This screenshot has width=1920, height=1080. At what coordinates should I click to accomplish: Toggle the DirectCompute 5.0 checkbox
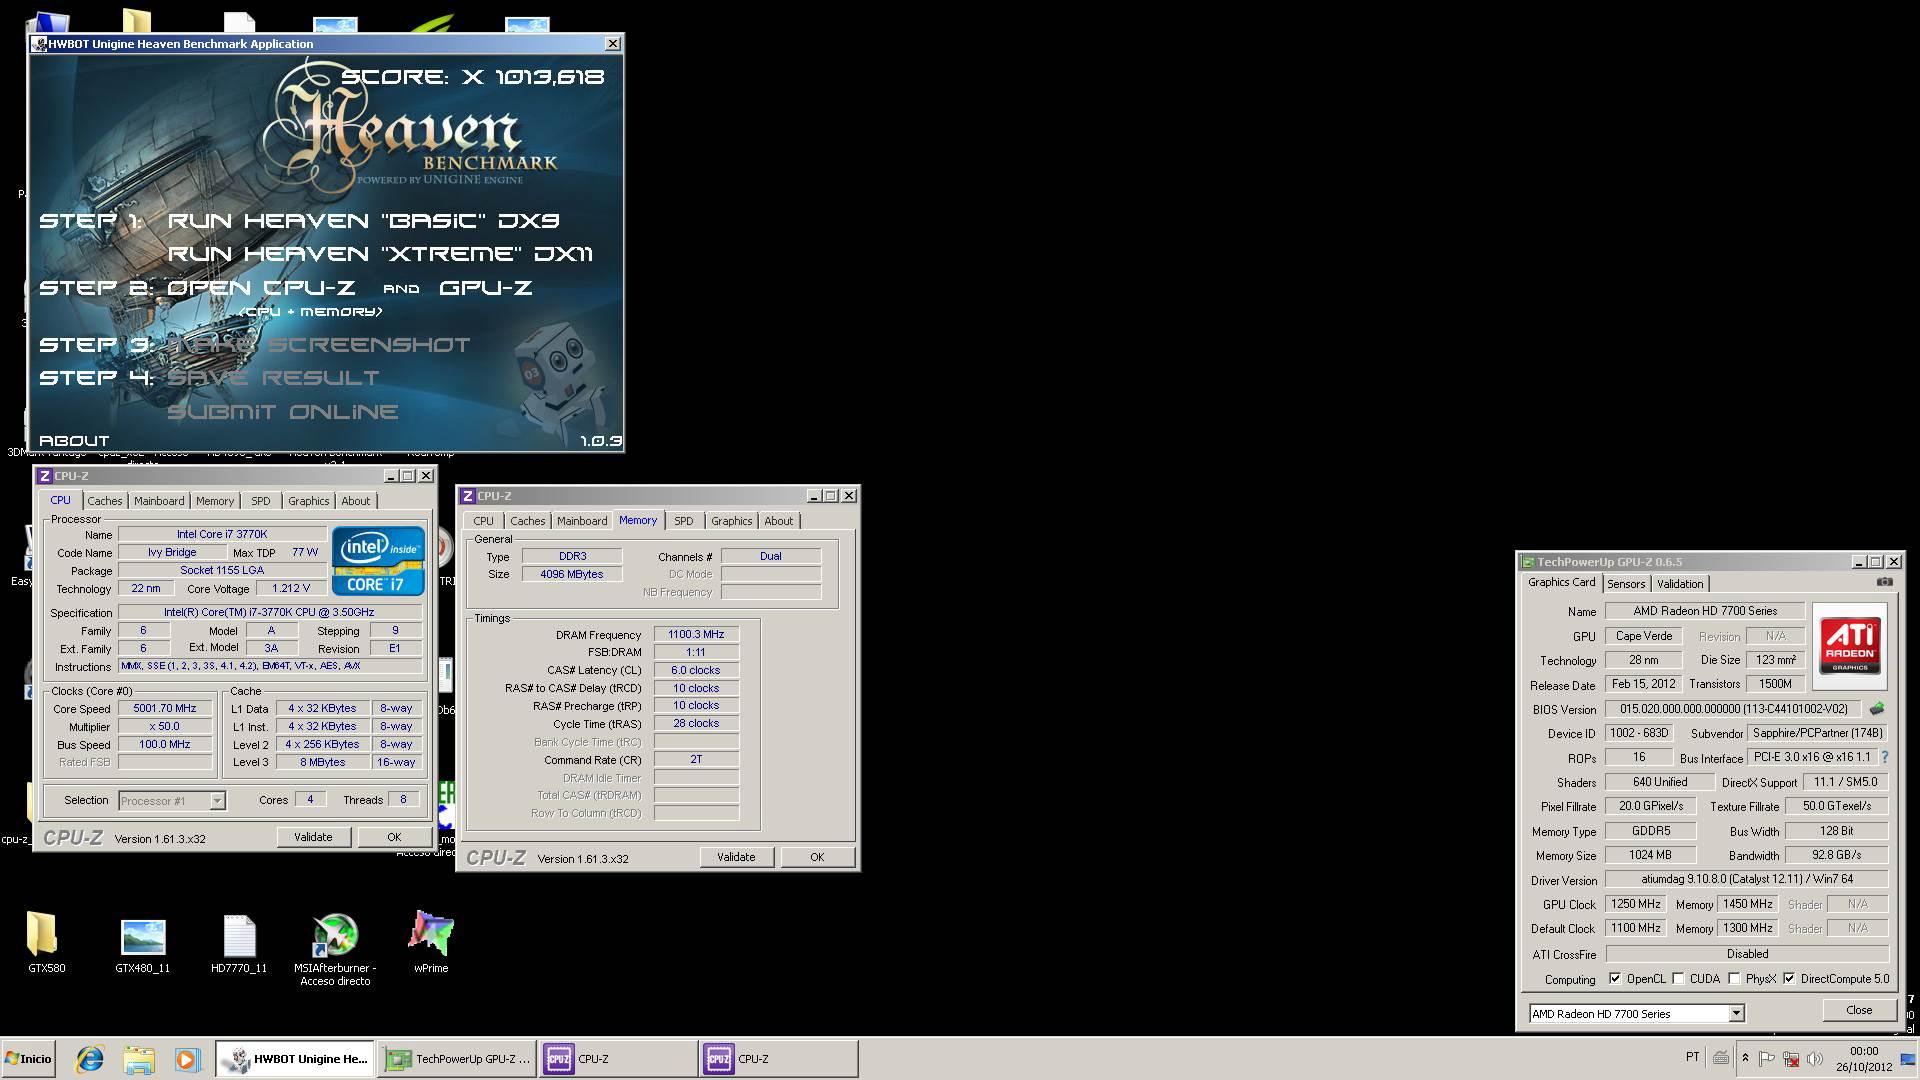[1789, 979]
